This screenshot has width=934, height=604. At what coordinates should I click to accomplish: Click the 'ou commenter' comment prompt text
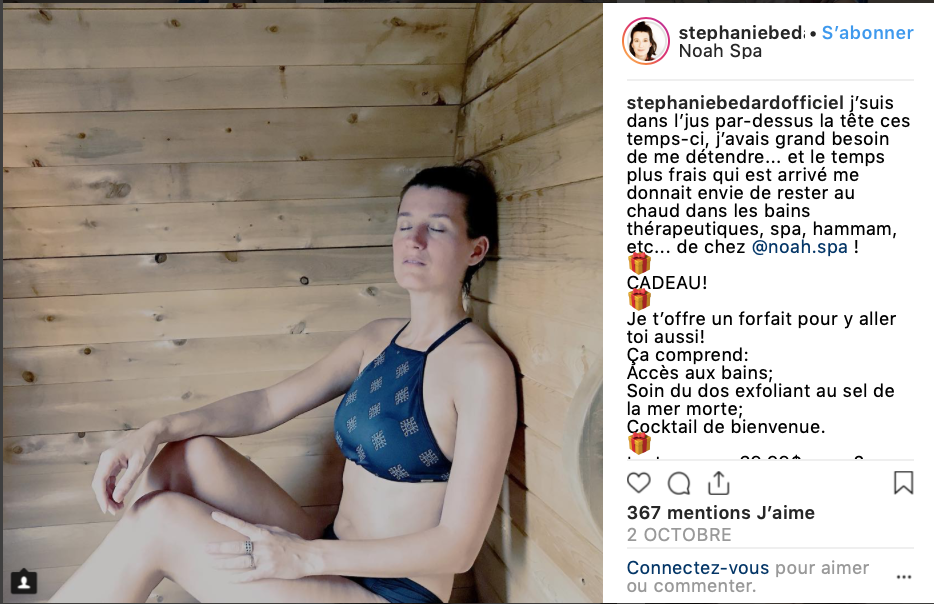coord(691,586)
